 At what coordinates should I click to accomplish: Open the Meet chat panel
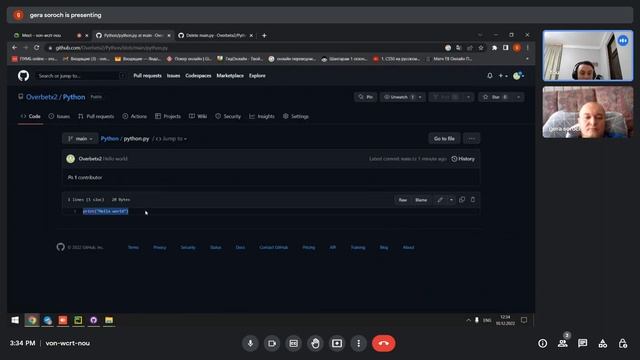[x=582, y=343]
